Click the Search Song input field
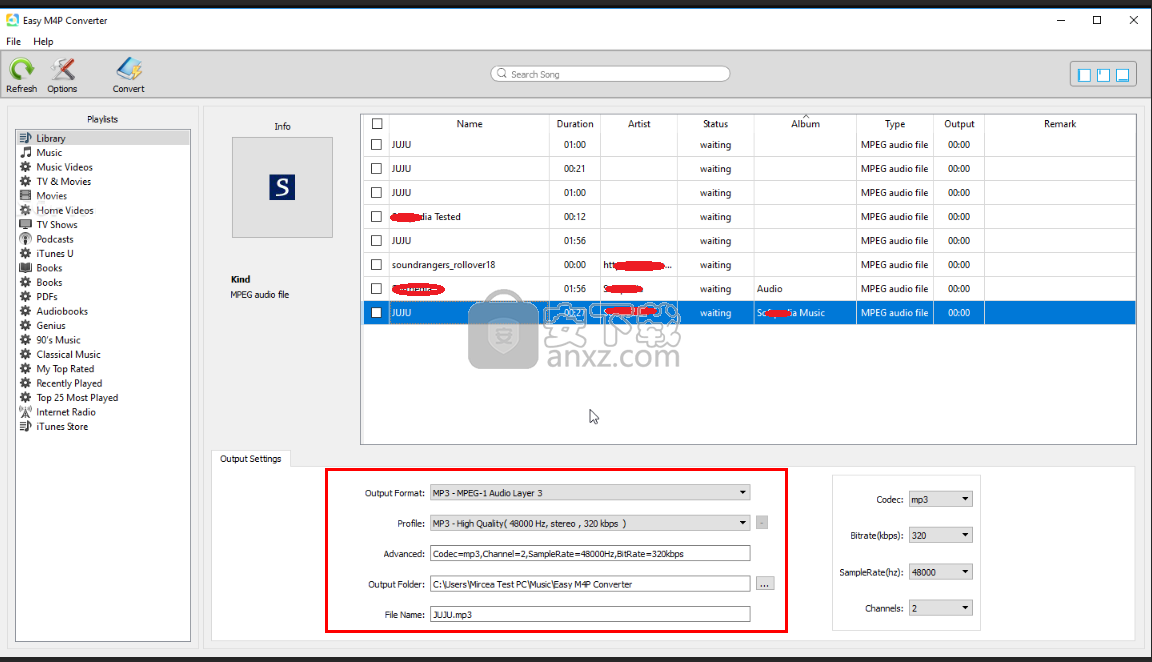The height and width of the screenshot is (662, 1152). pos(610,73)
